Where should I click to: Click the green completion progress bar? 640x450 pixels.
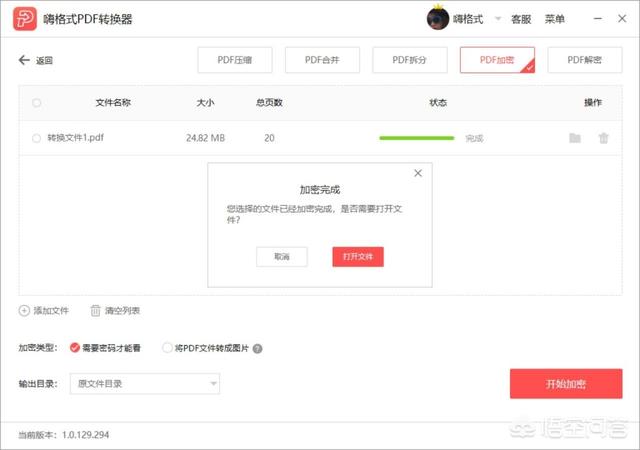point(416,138)
